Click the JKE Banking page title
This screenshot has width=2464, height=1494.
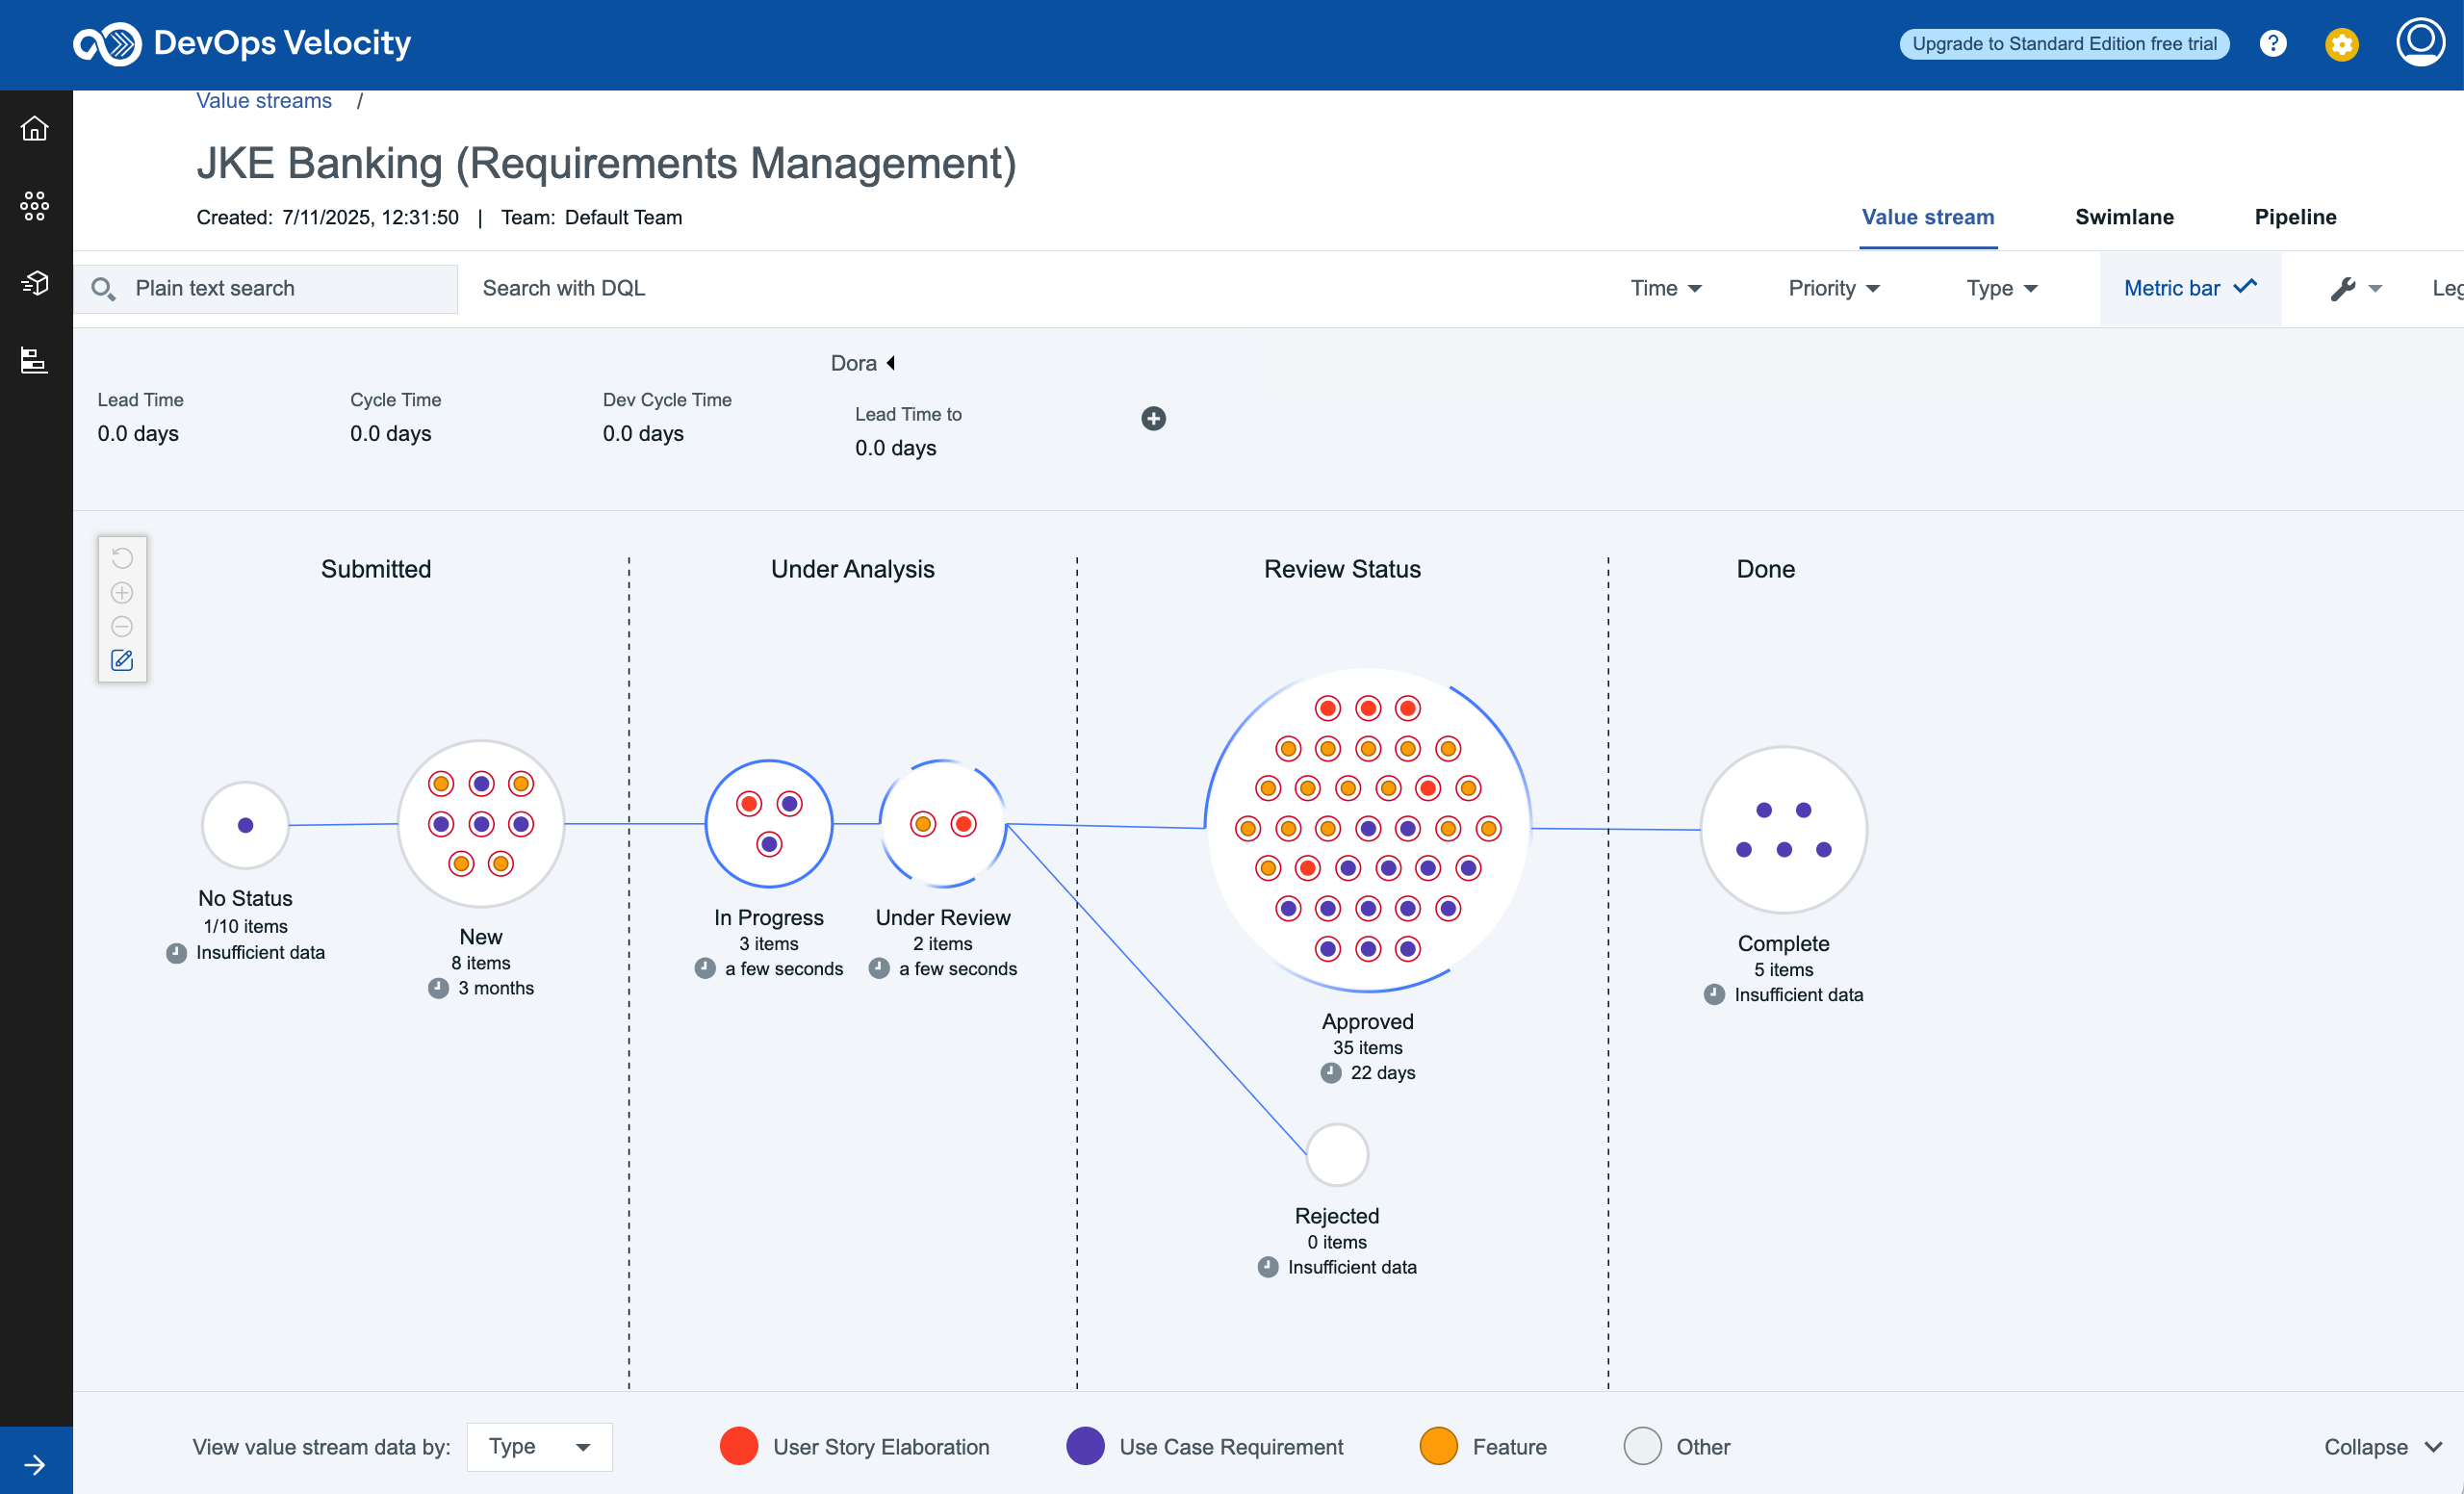[606, 163]
